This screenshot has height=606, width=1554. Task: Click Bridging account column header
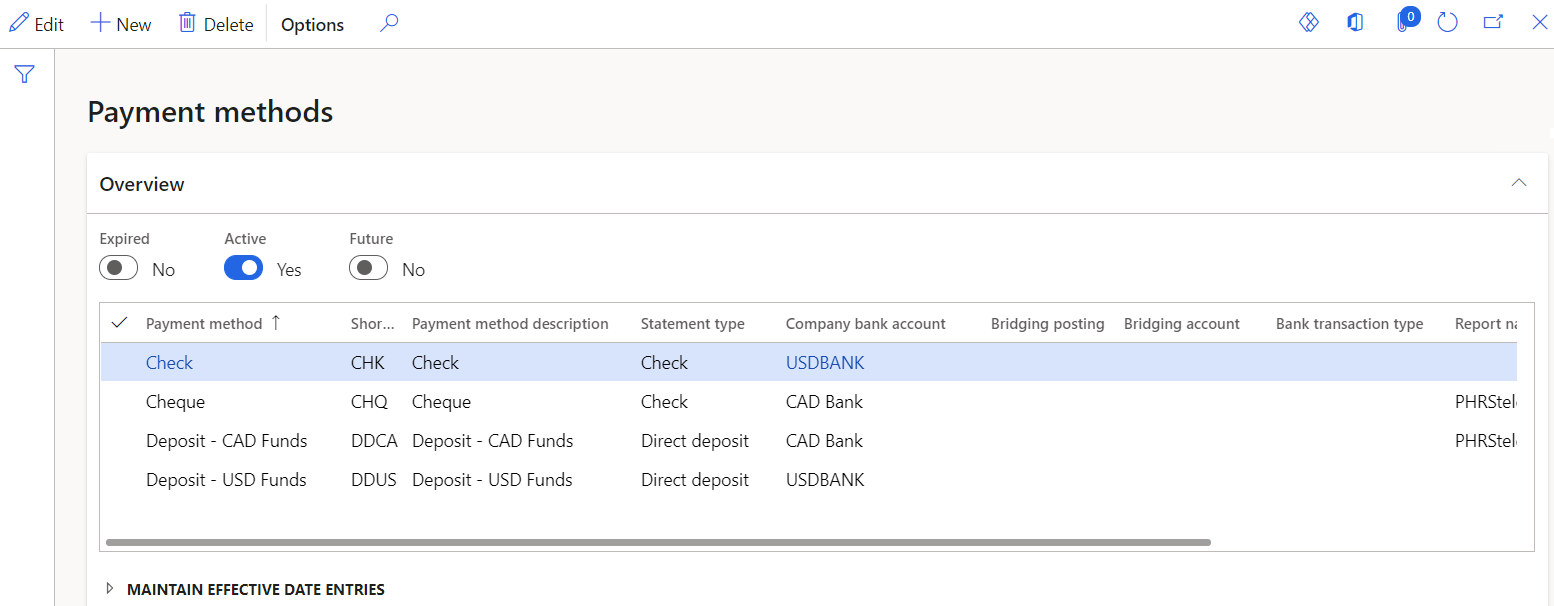(1182, 324)
